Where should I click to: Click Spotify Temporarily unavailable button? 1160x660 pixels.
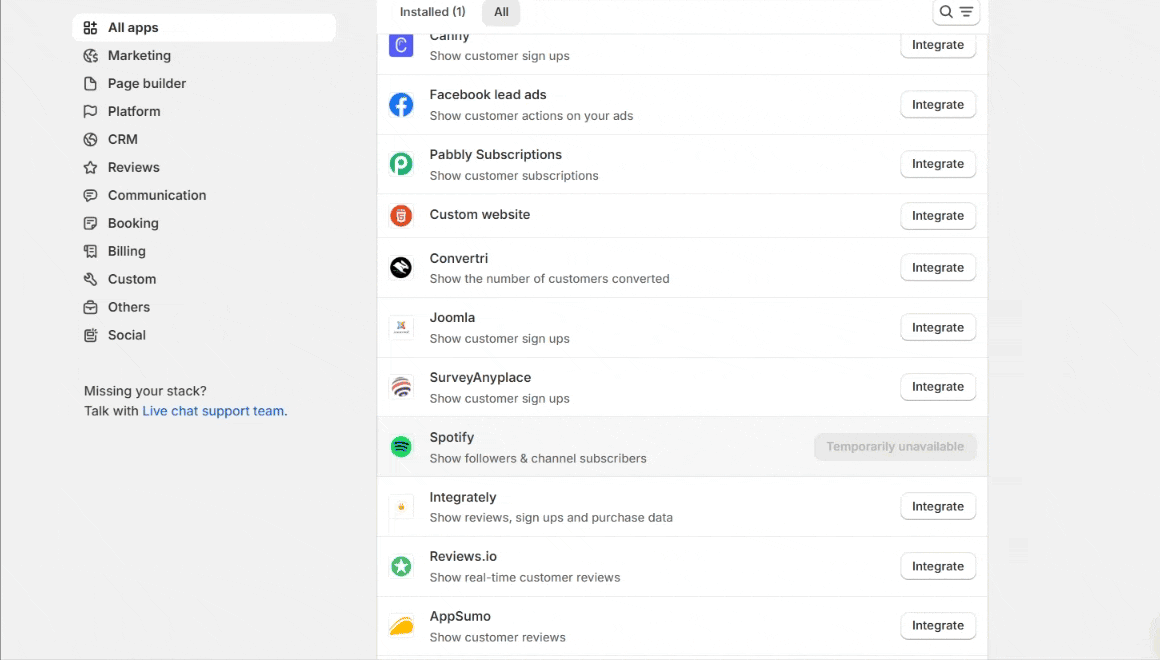point(895,446)
